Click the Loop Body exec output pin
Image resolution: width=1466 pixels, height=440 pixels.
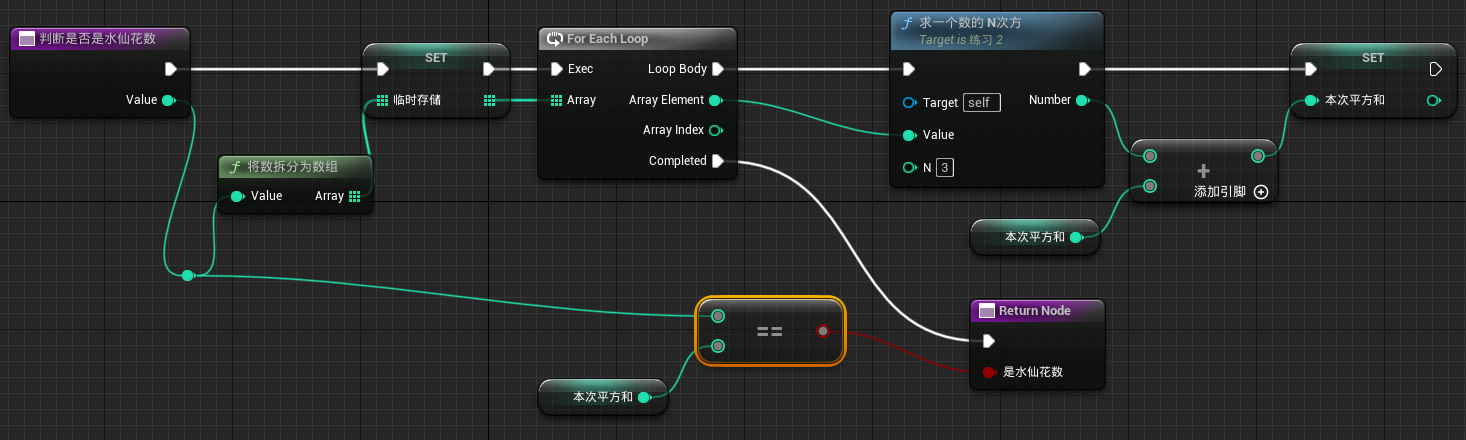coord(718,70)
